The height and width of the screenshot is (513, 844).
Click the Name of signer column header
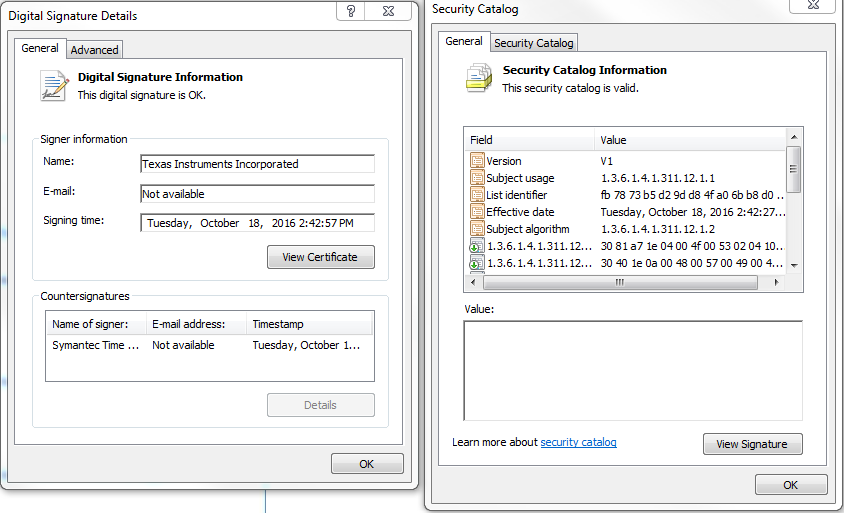[96, 324]
